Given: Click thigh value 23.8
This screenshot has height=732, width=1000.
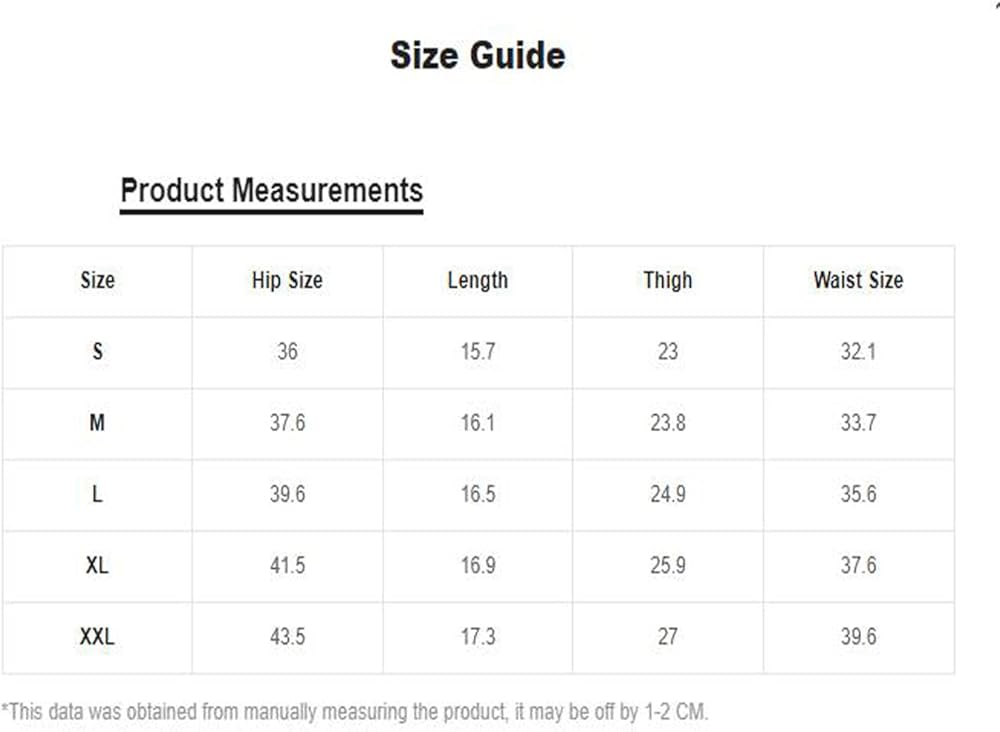Looking at the screenshot, I should (x=667, y=423).
